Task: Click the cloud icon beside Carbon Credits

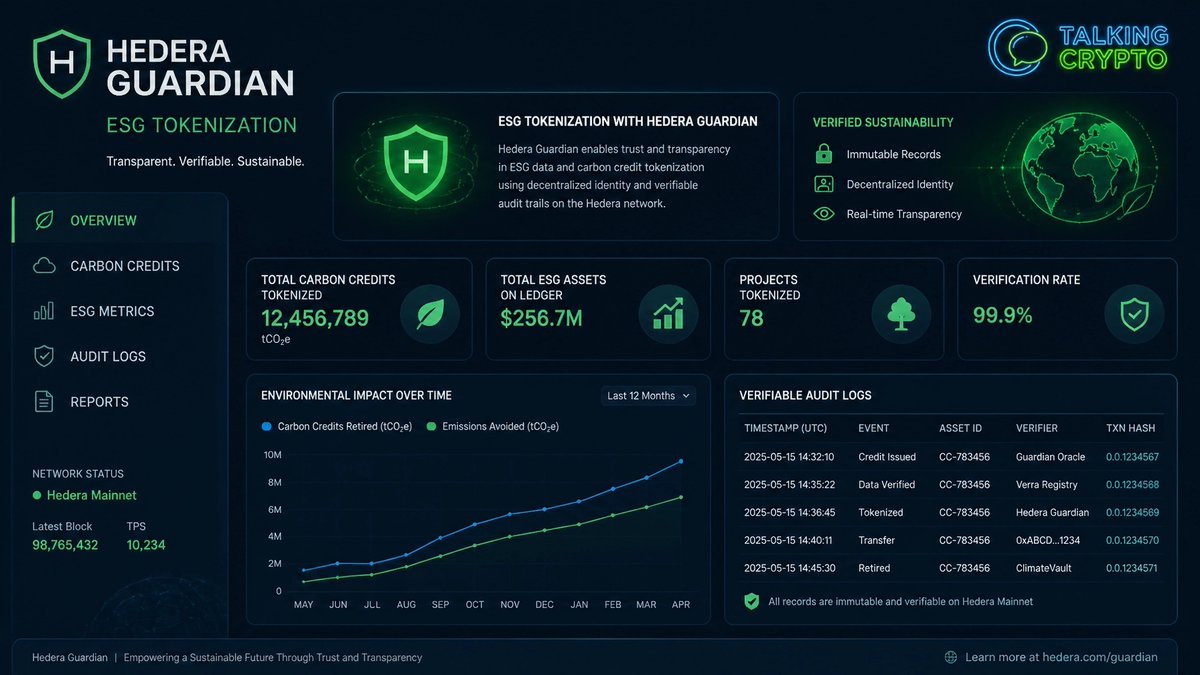Action: click(x=44, y=266)
